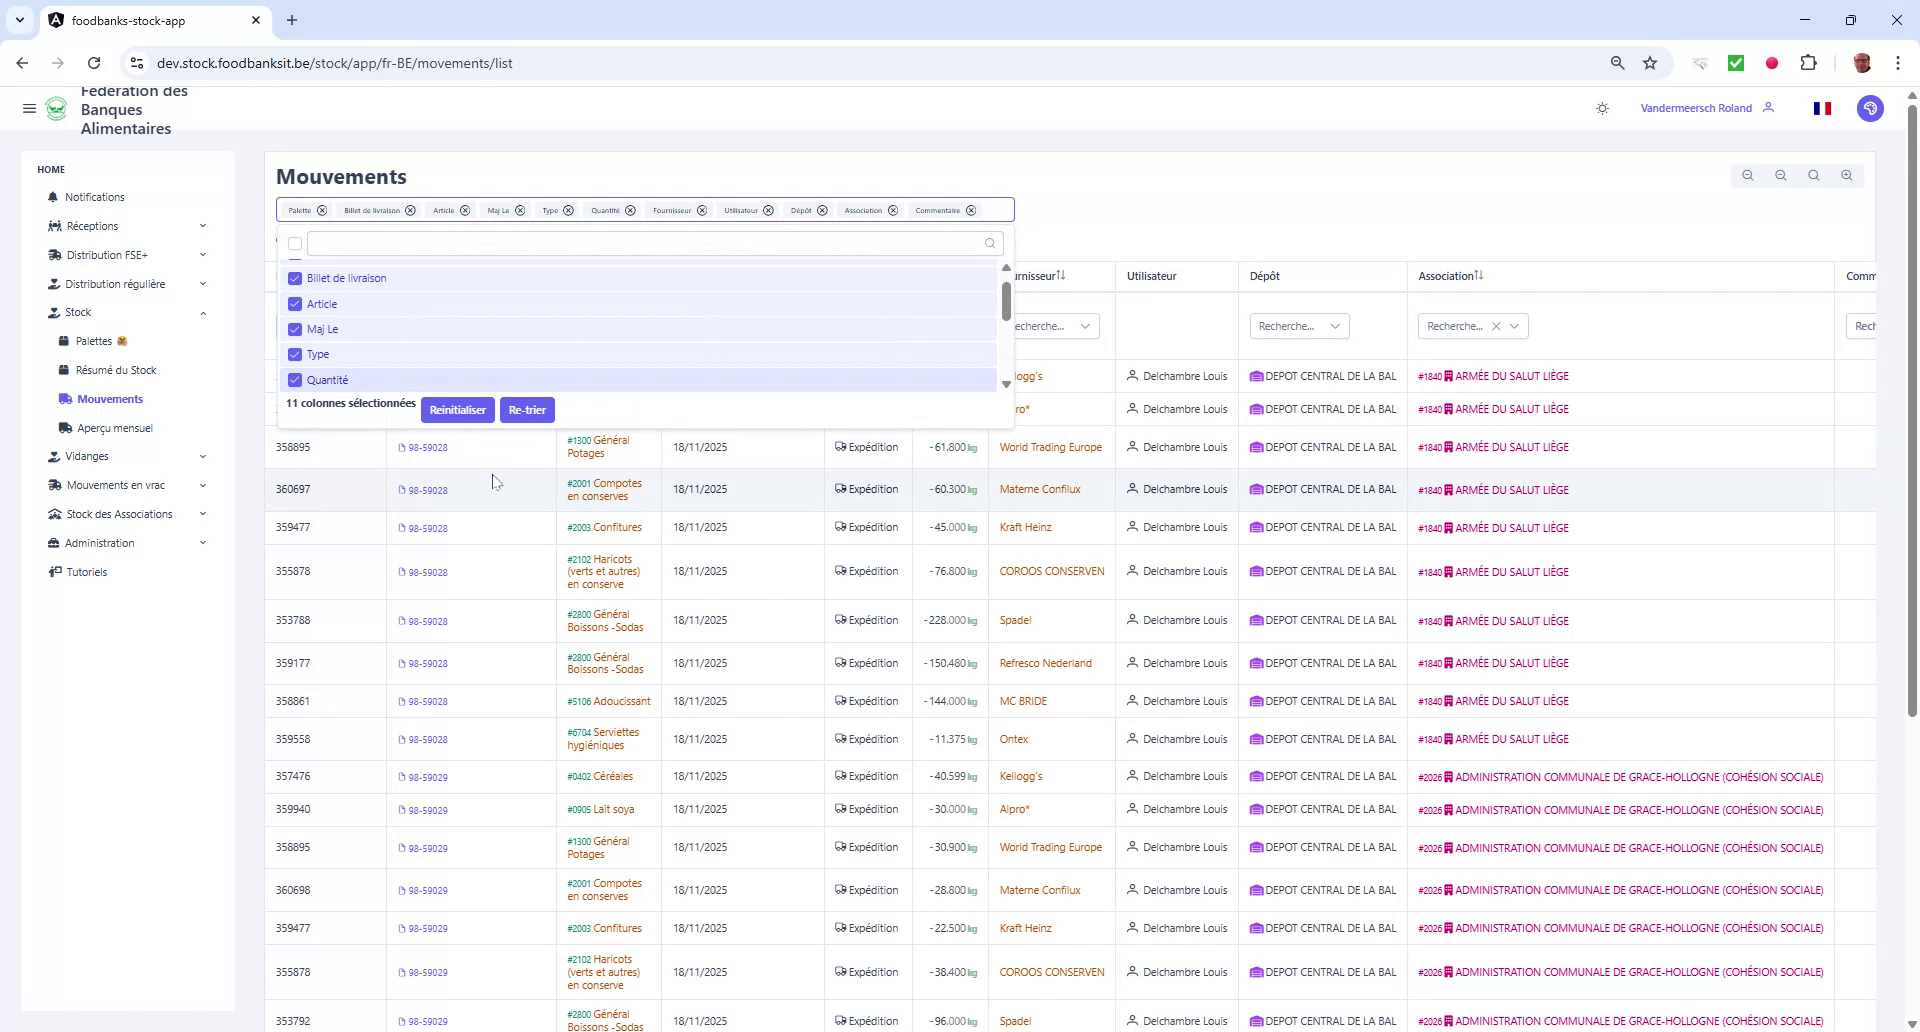Image resolution: width=1920 pixels, height=1032 pixels.
Task: Select Palettes in the Stock sidebar section
Action: 96,340
